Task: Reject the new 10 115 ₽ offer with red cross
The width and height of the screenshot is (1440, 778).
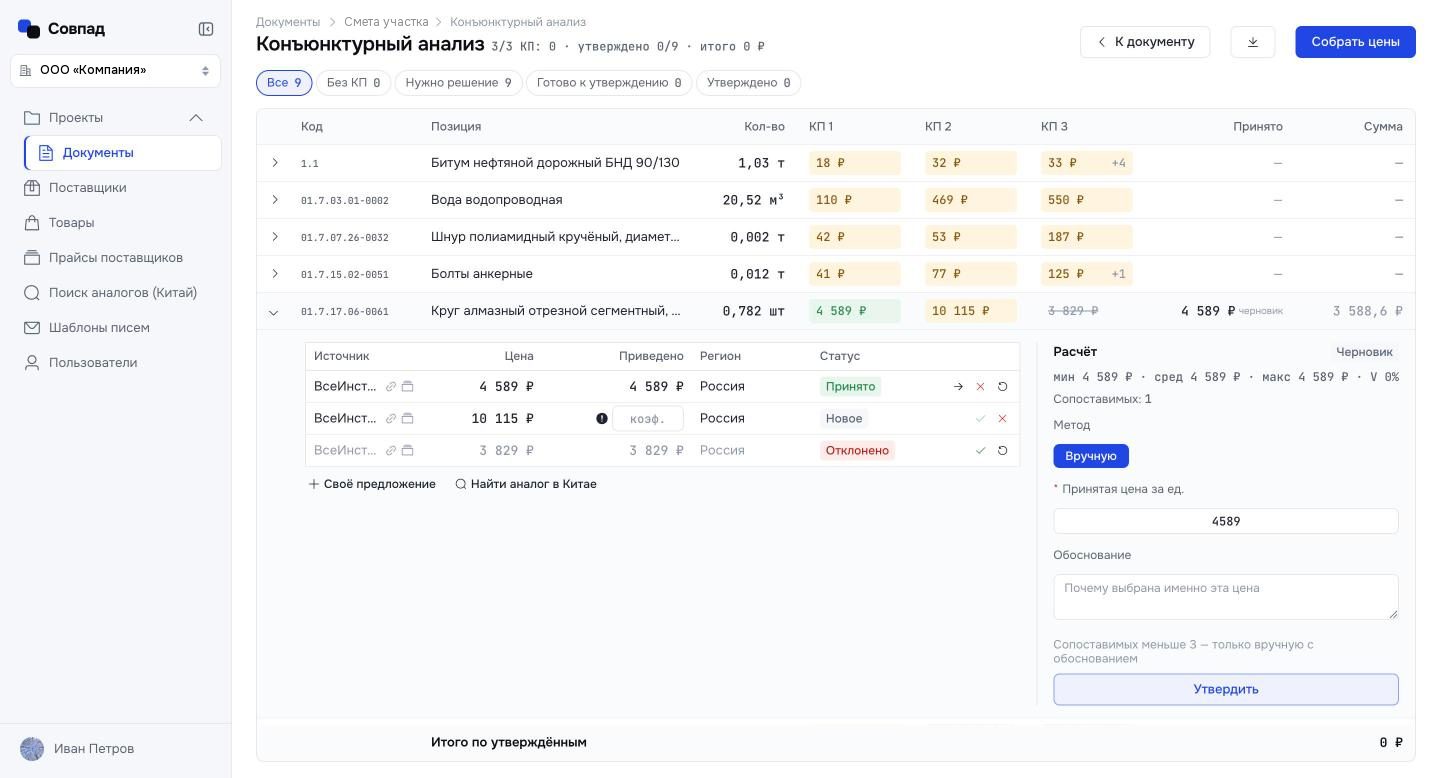Action: [1002, 418]
